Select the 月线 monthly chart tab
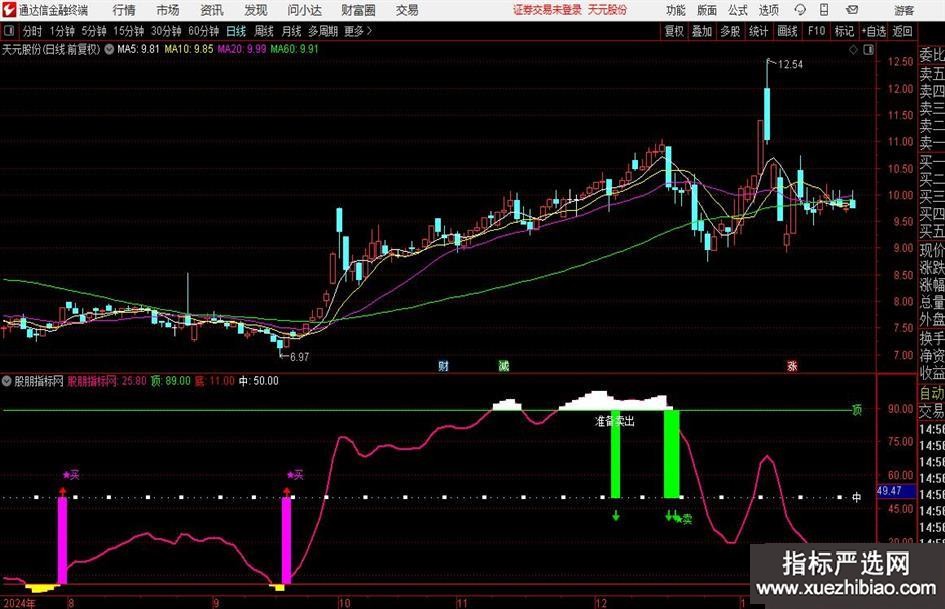The height and width of the screenshot is (609, 945). click(291, 31)
